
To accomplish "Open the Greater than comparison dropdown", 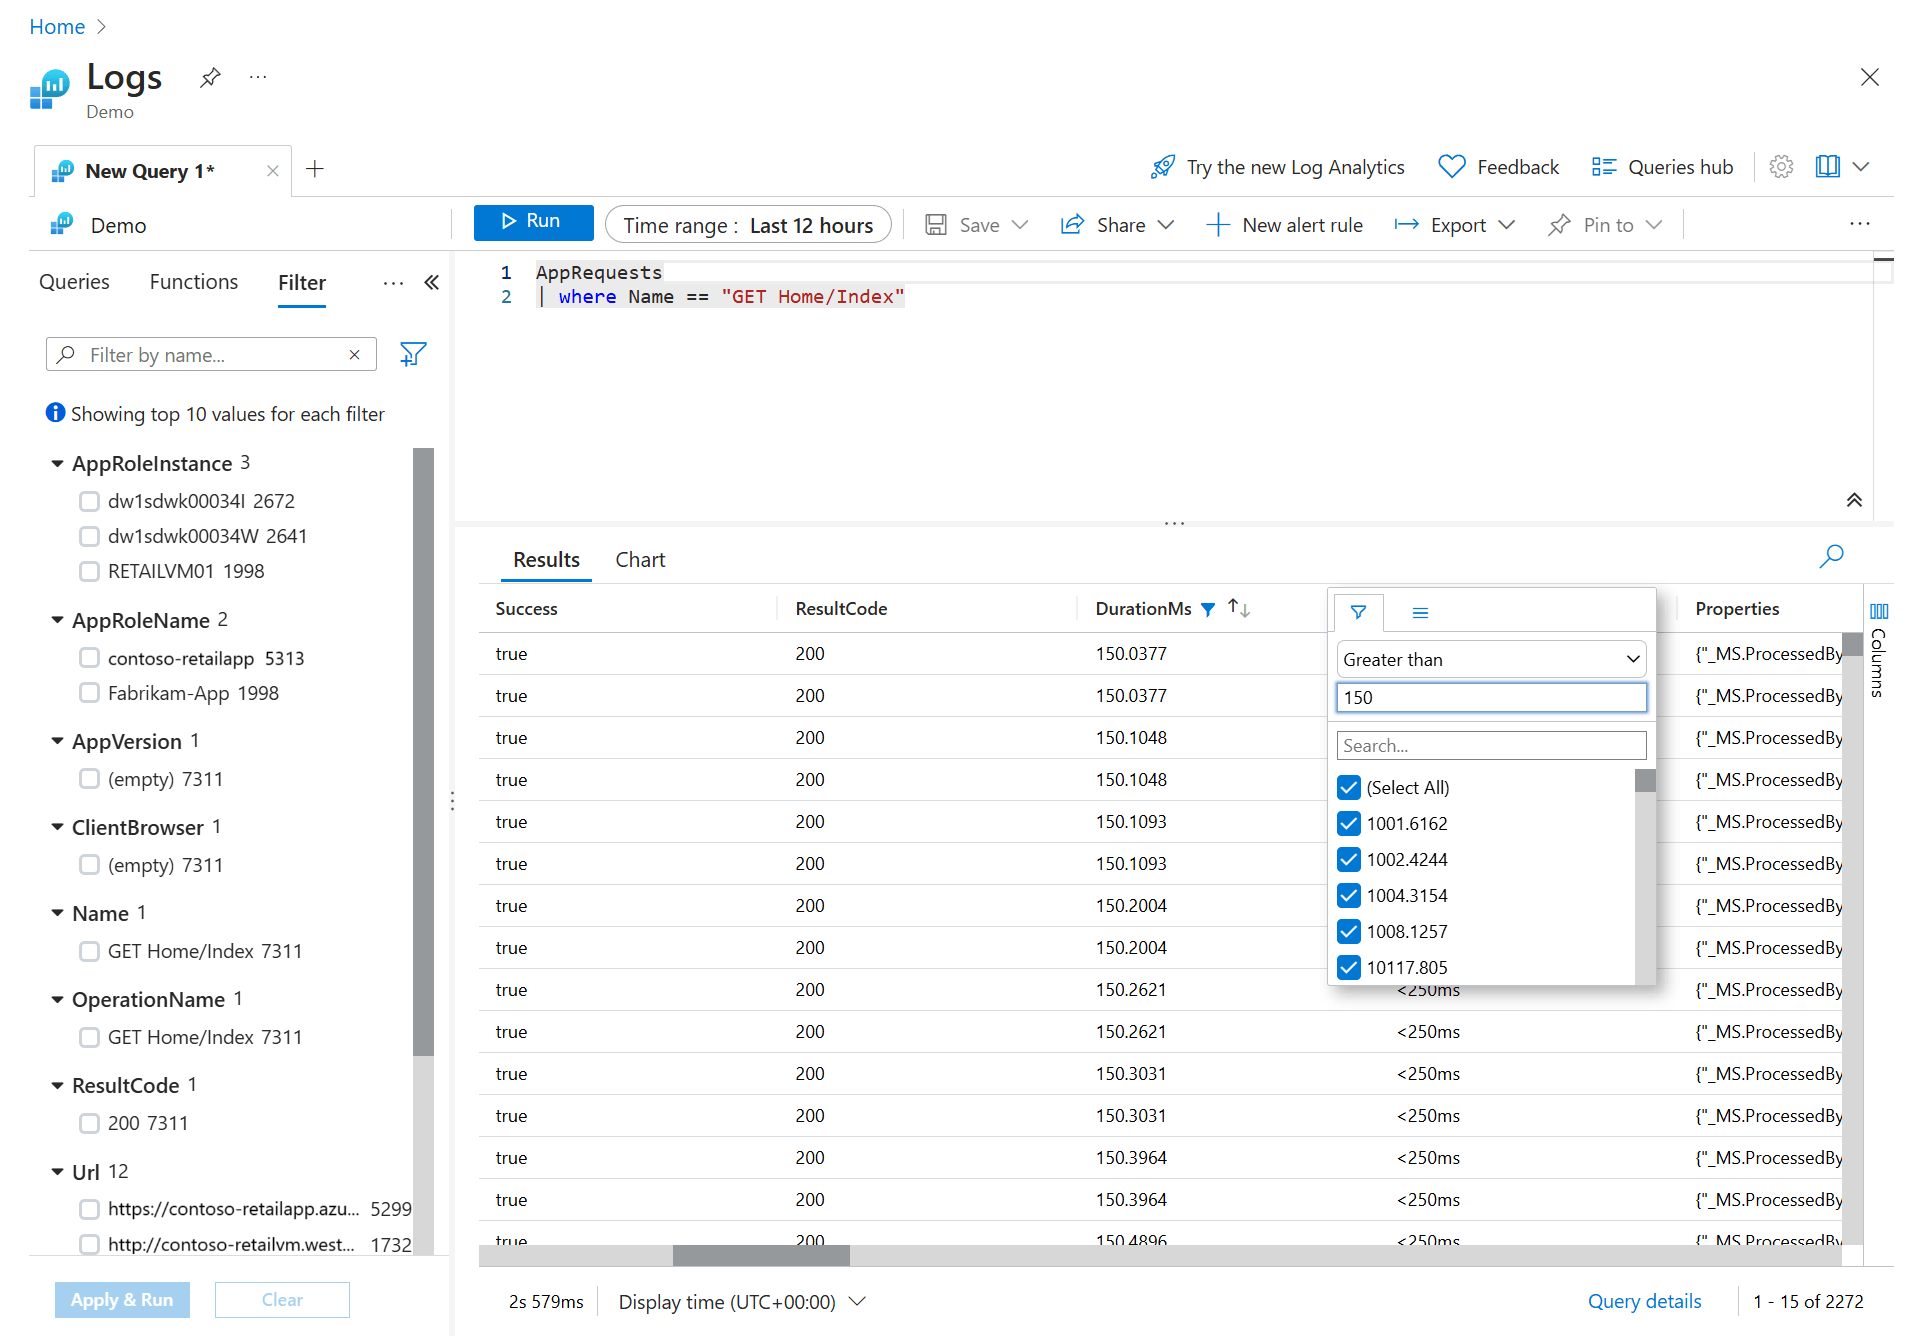I will 1490,658.
